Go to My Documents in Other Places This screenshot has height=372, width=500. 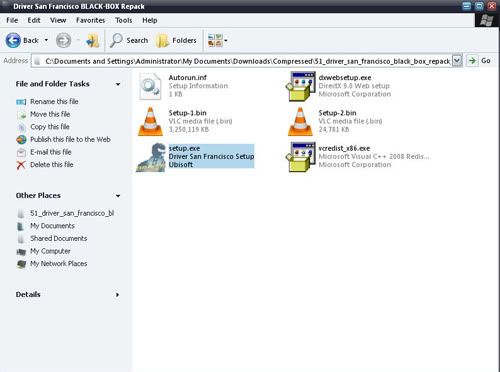click(x=52, y=226)
